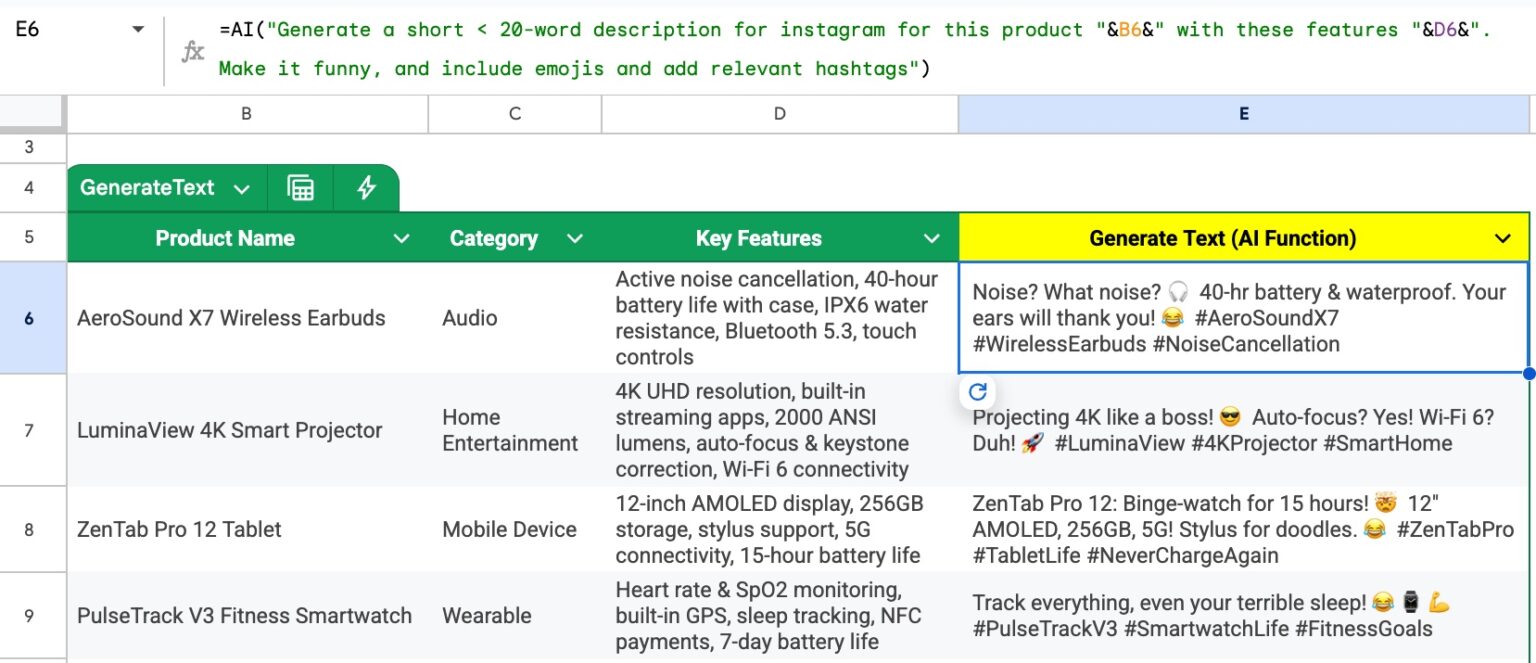The image size is (1536, 663).
Task: Click the lightning bolt icon on the table tab
Action: [366, 188]
